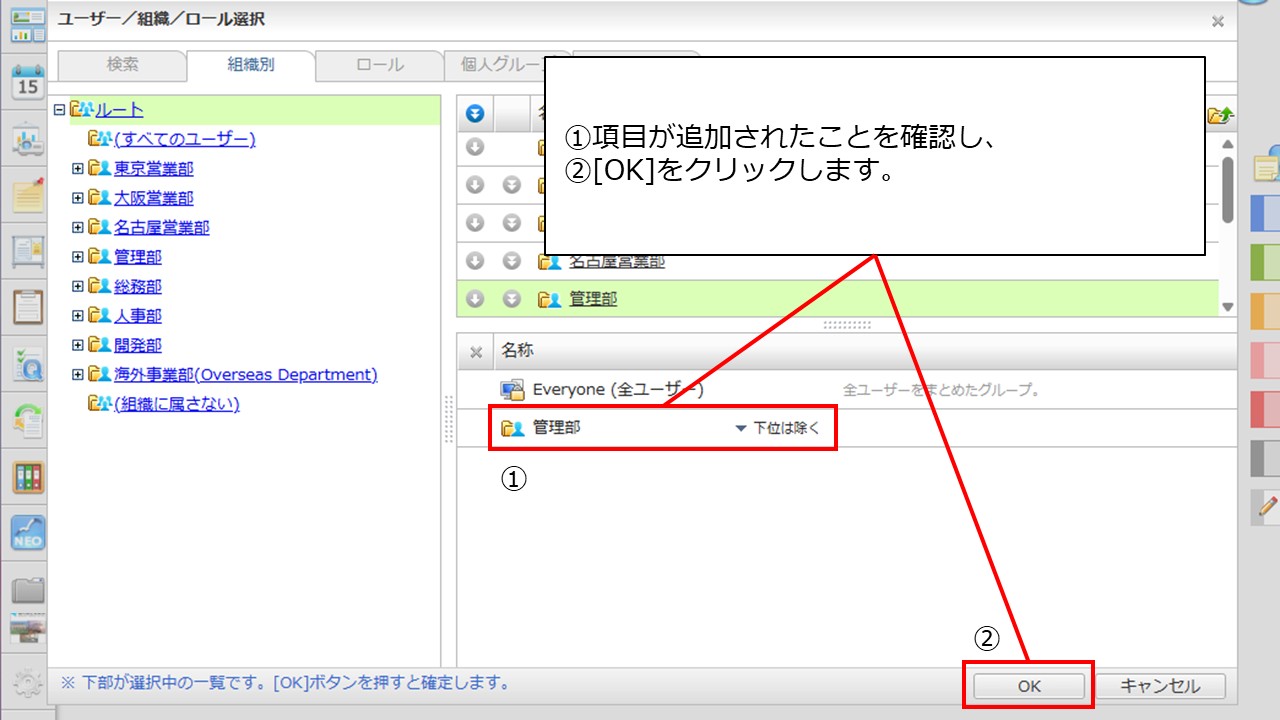1280x720 pixels.
Task: Select 東京営業部 in the tree
Action: click(154, 169)
